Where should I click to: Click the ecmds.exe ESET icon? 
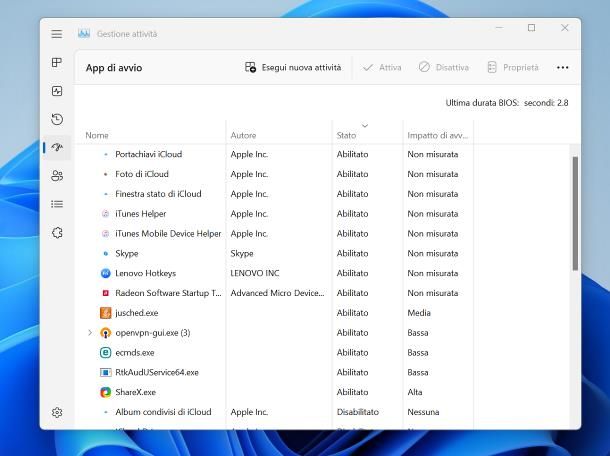105,353
